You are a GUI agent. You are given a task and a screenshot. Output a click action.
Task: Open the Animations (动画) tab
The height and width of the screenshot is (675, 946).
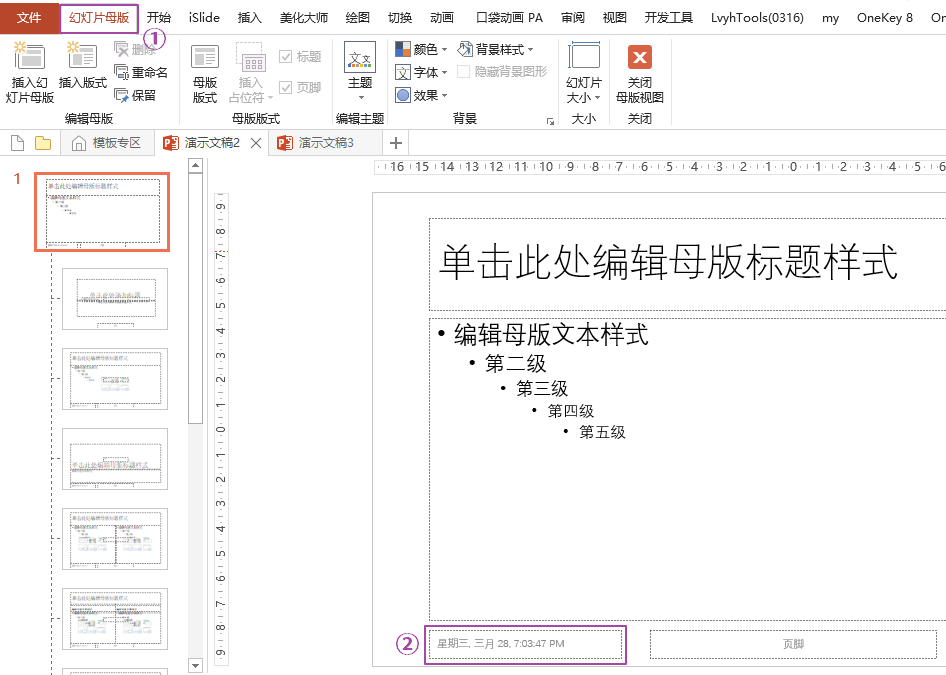[442, 18]
